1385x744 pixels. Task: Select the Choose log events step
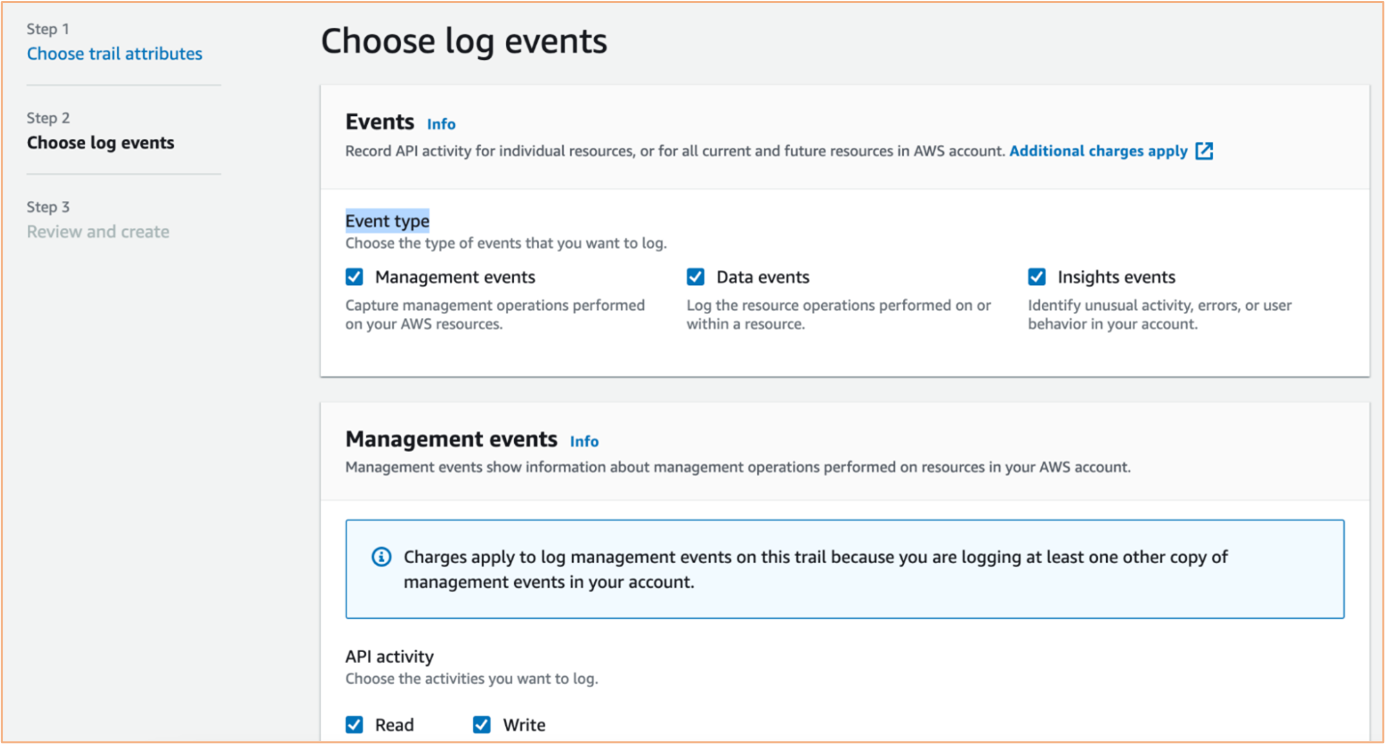[100, 143]
